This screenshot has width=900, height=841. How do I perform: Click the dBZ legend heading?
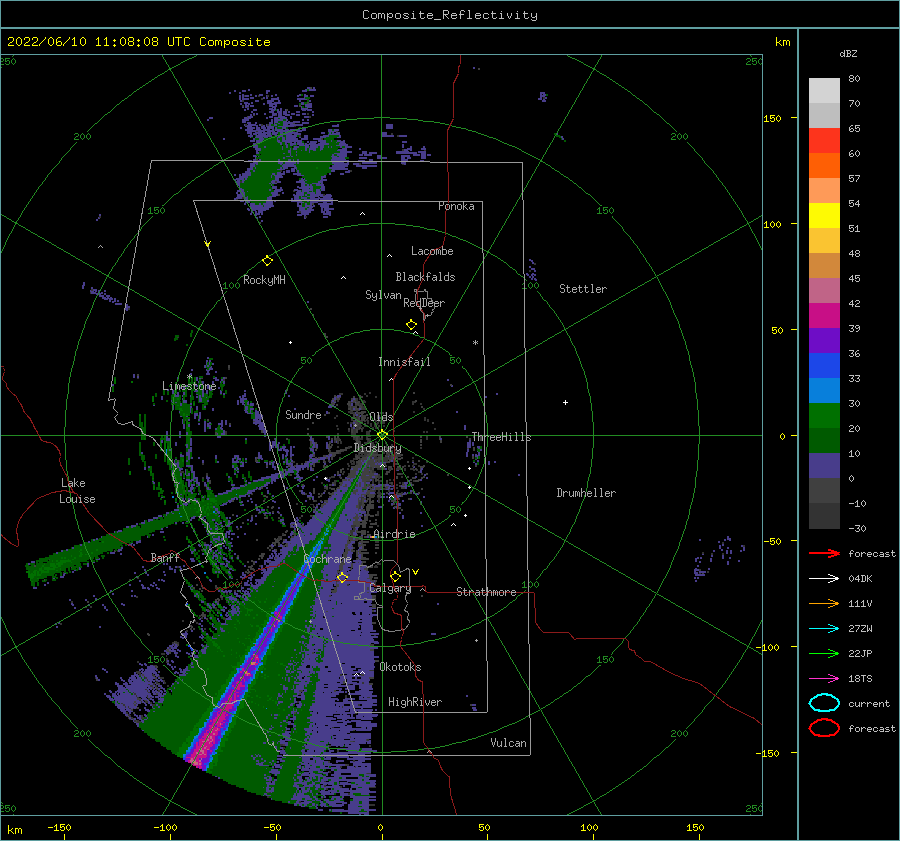click(x=848, y=53)
